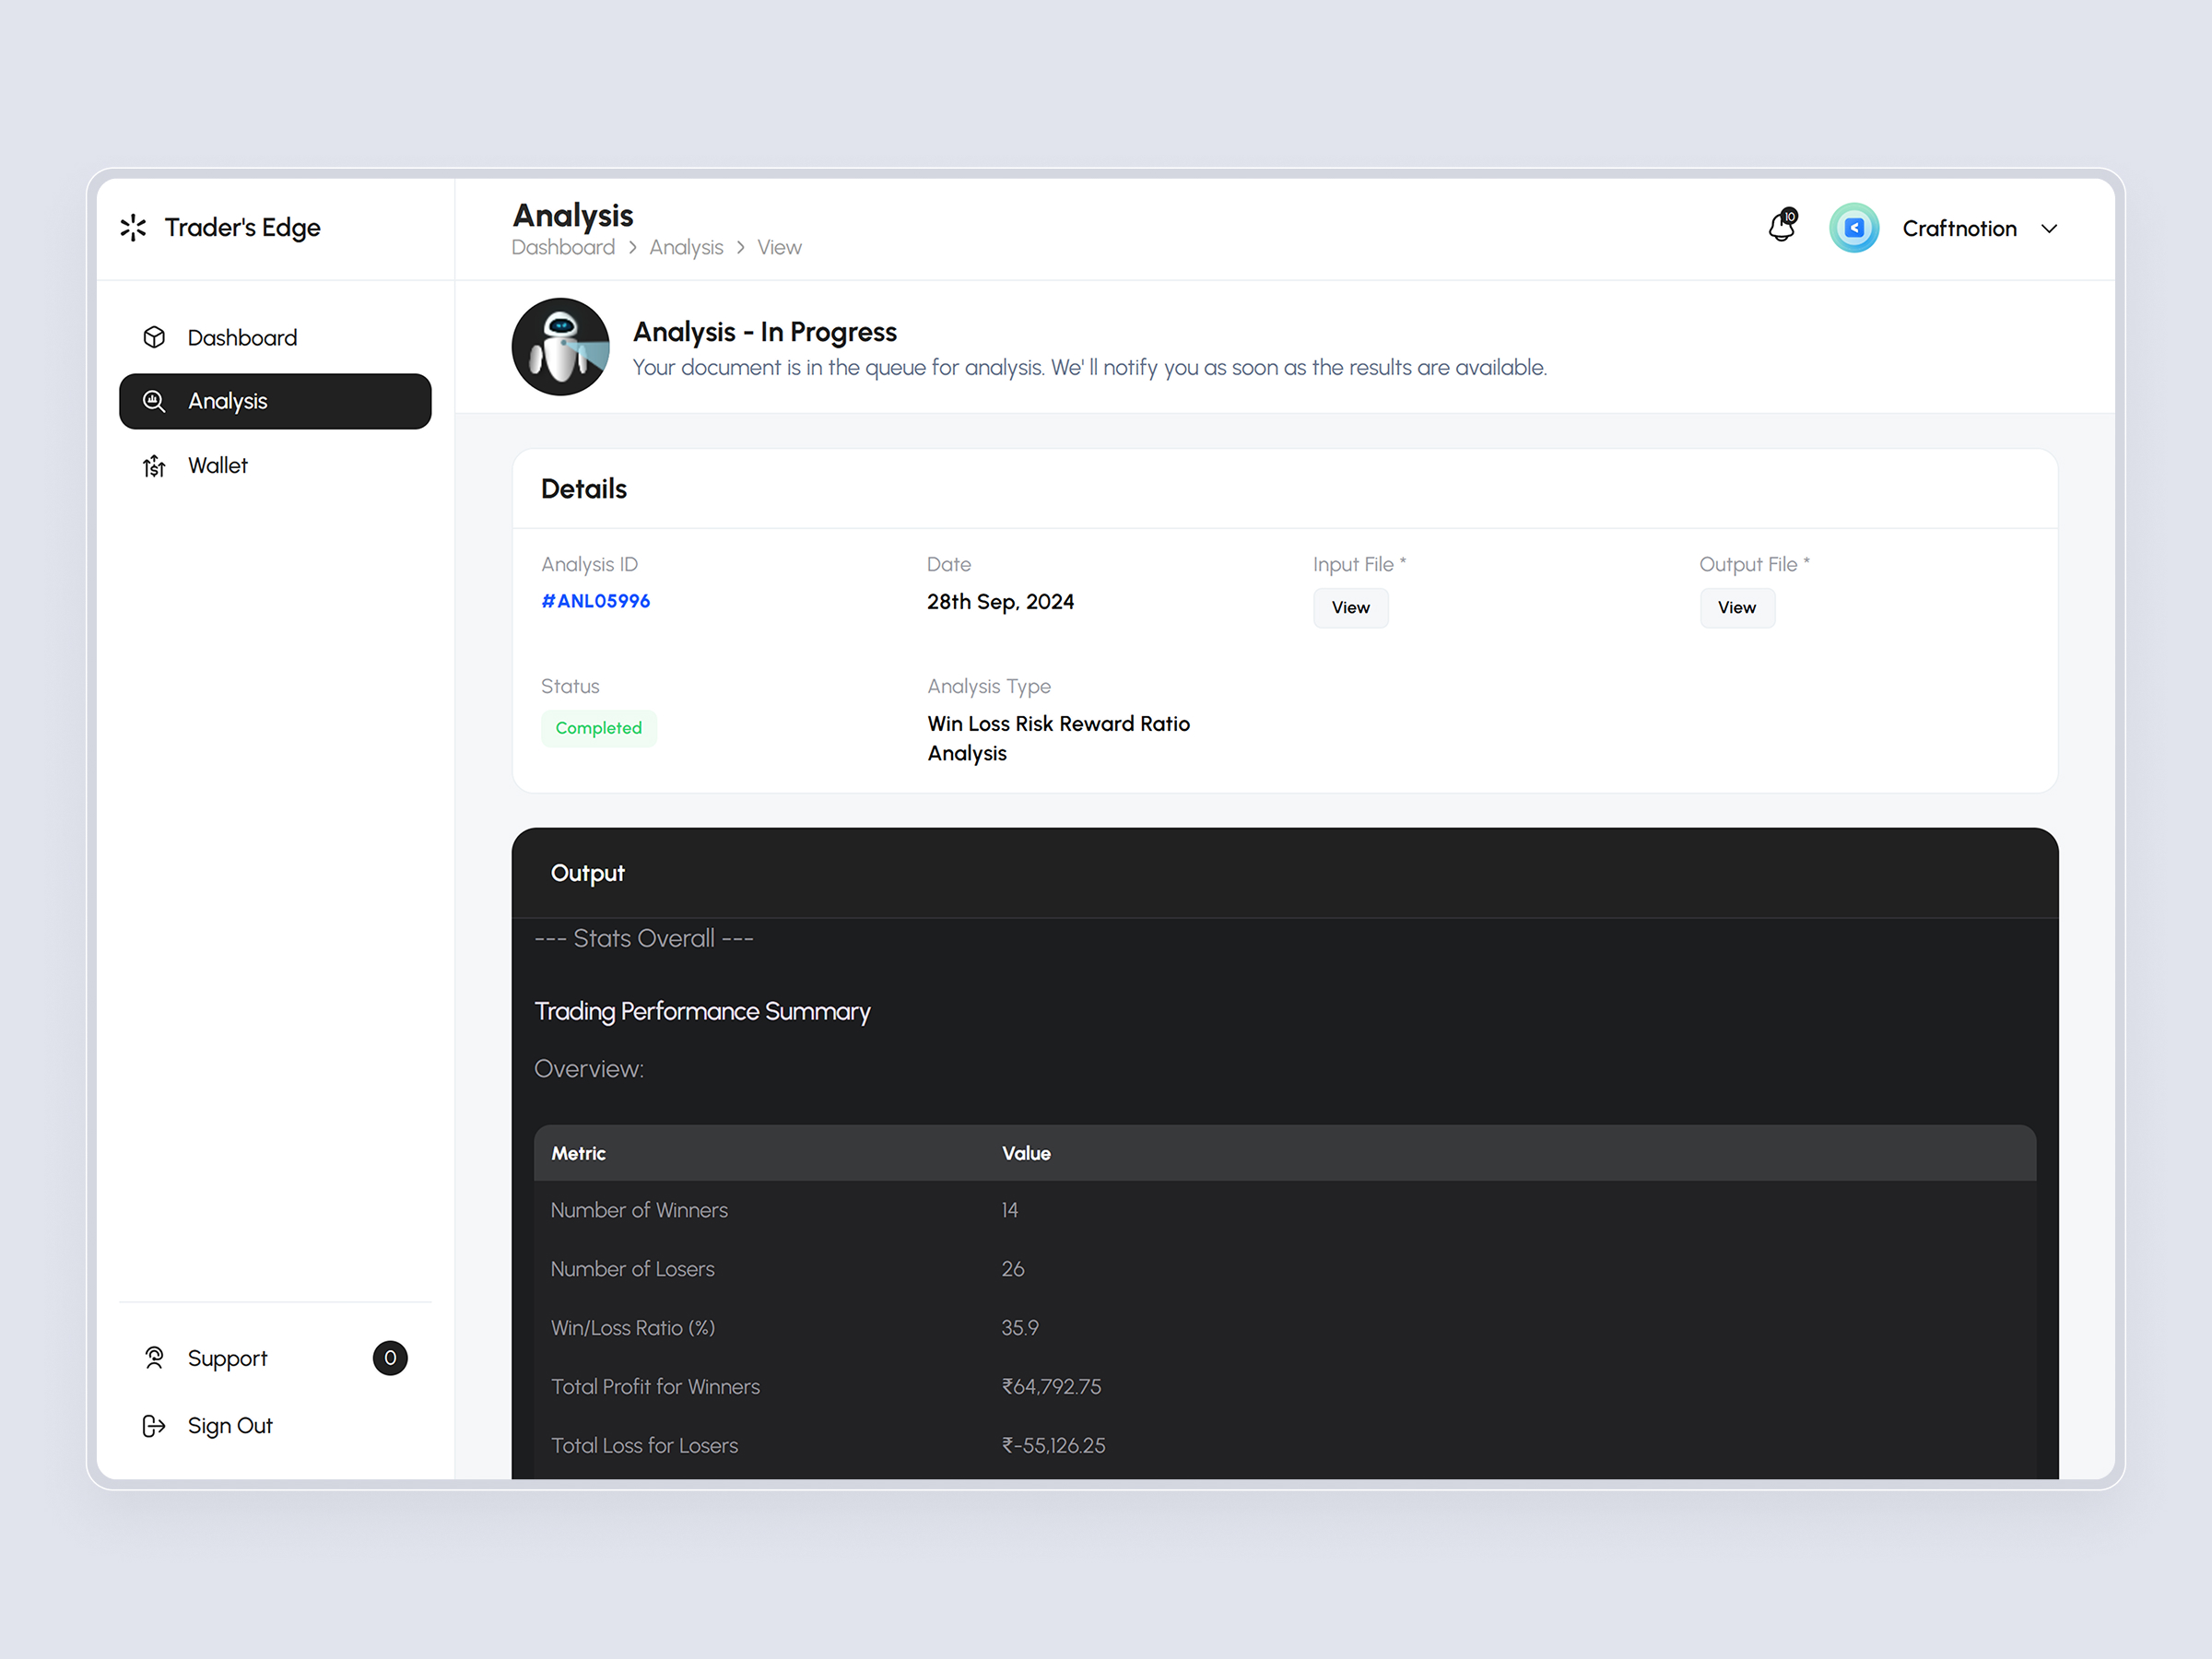Click the notification count badge on the bell

(1791, 214)
